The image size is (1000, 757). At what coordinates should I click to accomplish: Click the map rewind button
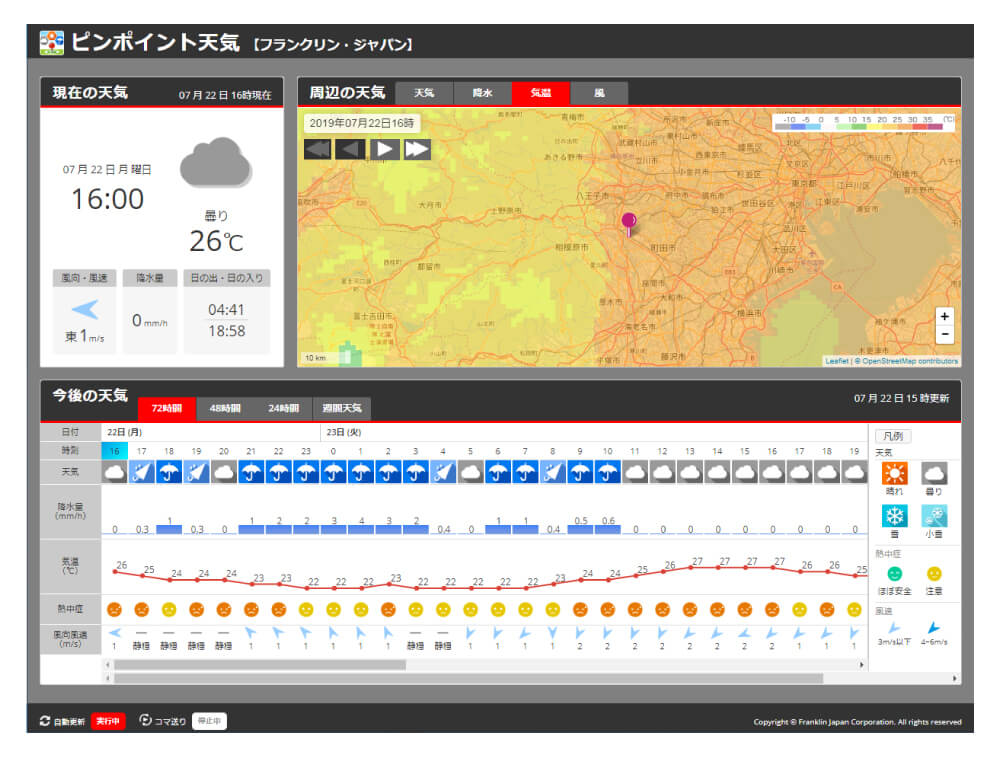318,150
